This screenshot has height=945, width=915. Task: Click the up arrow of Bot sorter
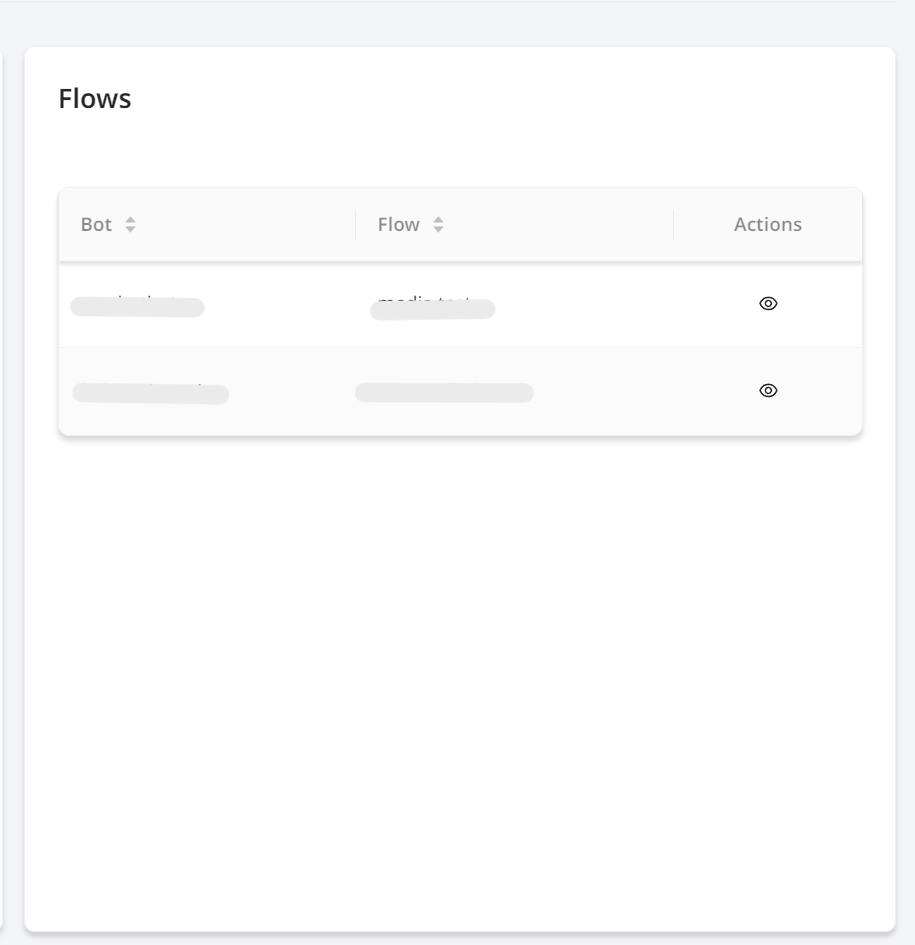pos(130,220)
